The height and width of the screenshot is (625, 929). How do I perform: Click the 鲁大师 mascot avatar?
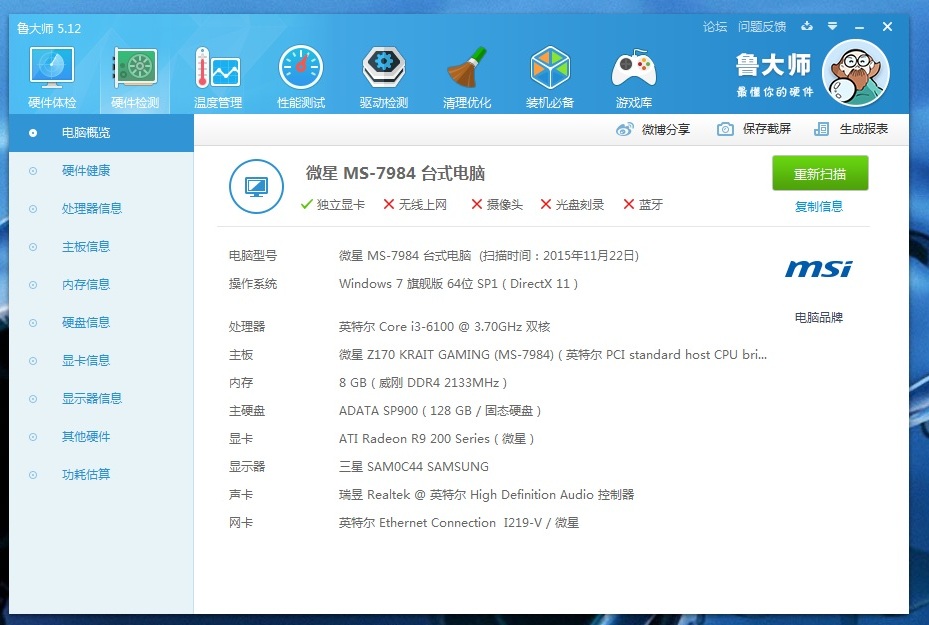(856, 73)
